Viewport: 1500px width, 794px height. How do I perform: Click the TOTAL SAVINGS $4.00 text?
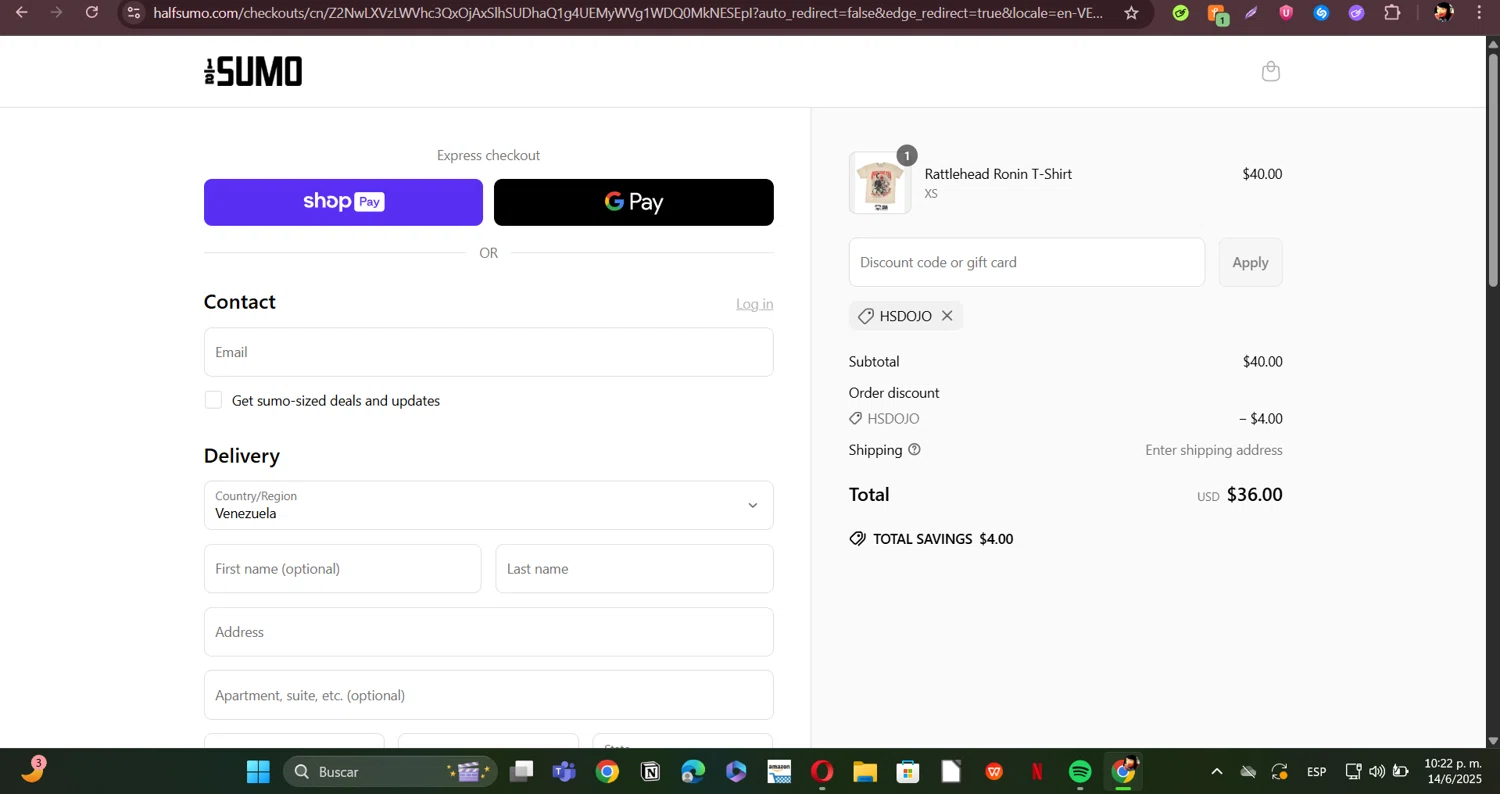pos(943,539)
